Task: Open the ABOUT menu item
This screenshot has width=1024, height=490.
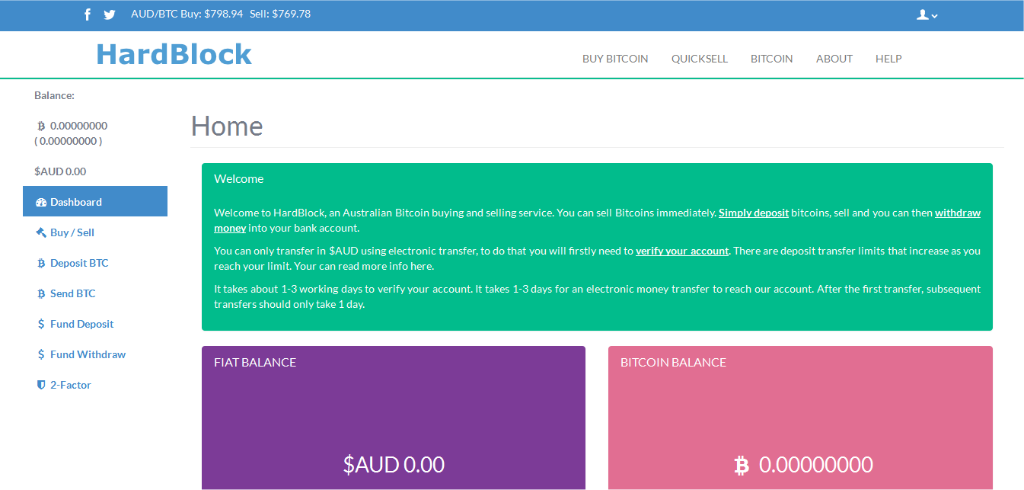Action: (x=834, y=59)
